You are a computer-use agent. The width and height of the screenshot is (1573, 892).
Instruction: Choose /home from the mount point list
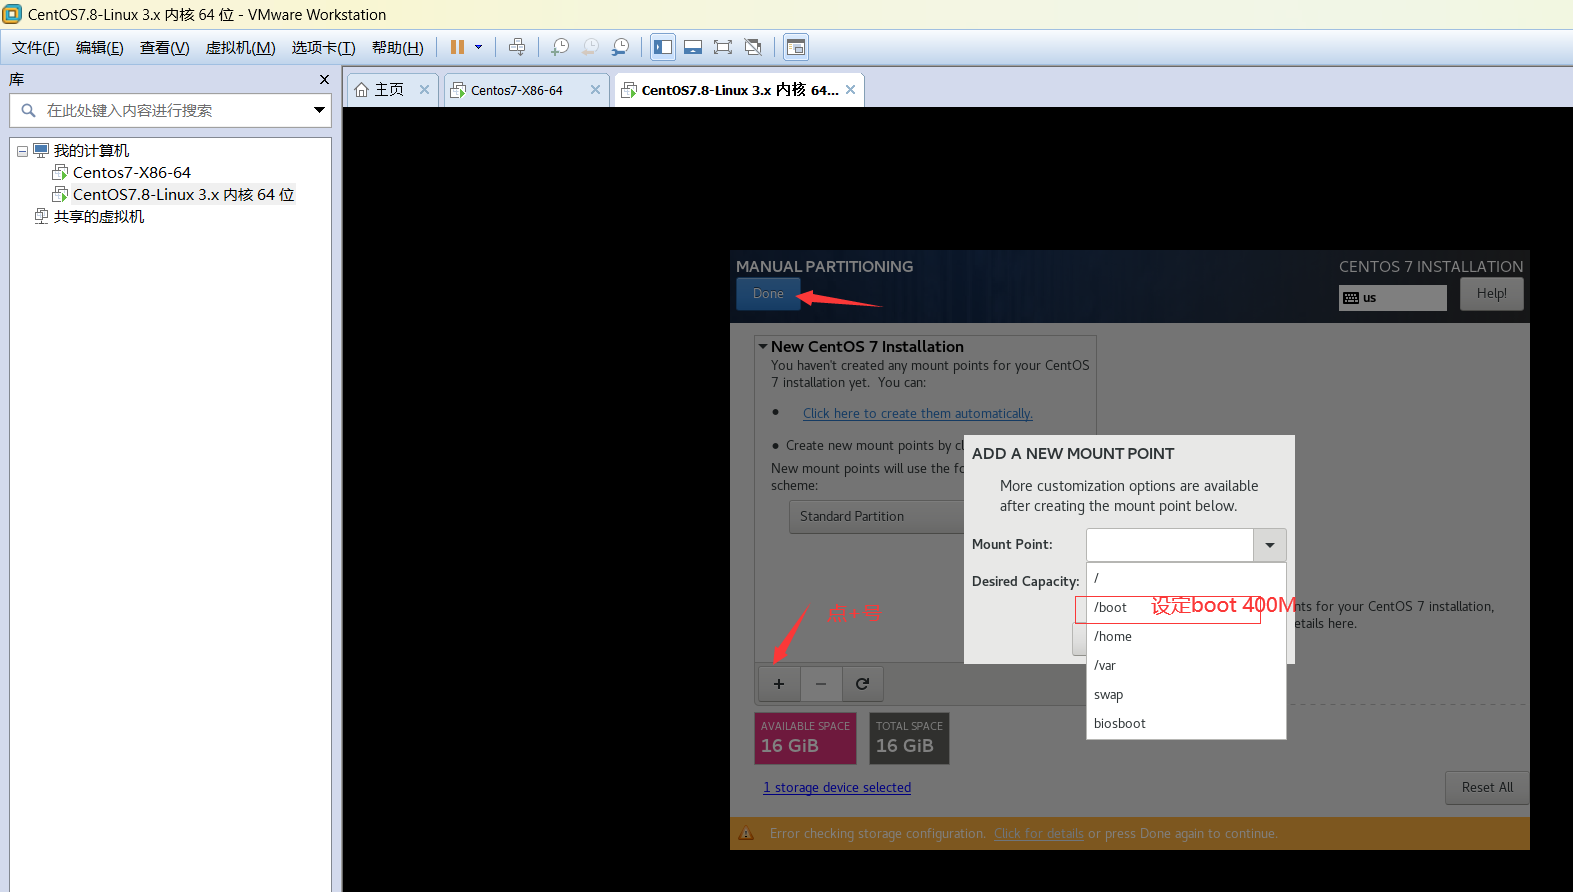1185,636
